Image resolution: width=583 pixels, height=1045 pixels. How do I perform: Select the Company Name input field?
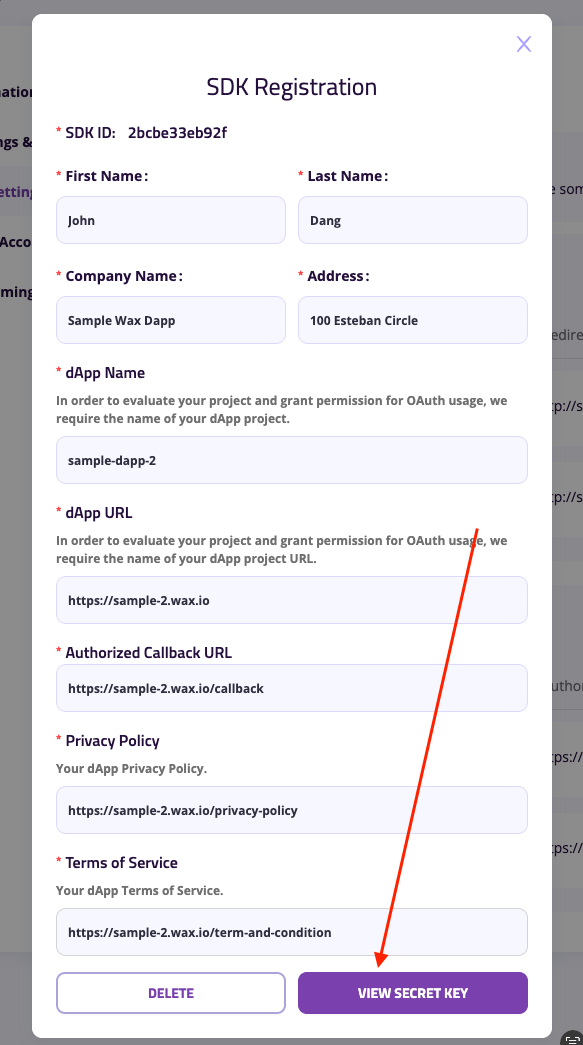tap(171, 320)
